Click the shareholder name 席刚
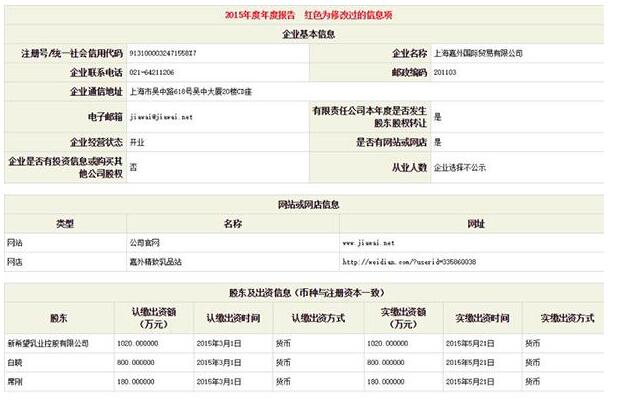This screenshot has width=625, height=409. pos(14,382)
